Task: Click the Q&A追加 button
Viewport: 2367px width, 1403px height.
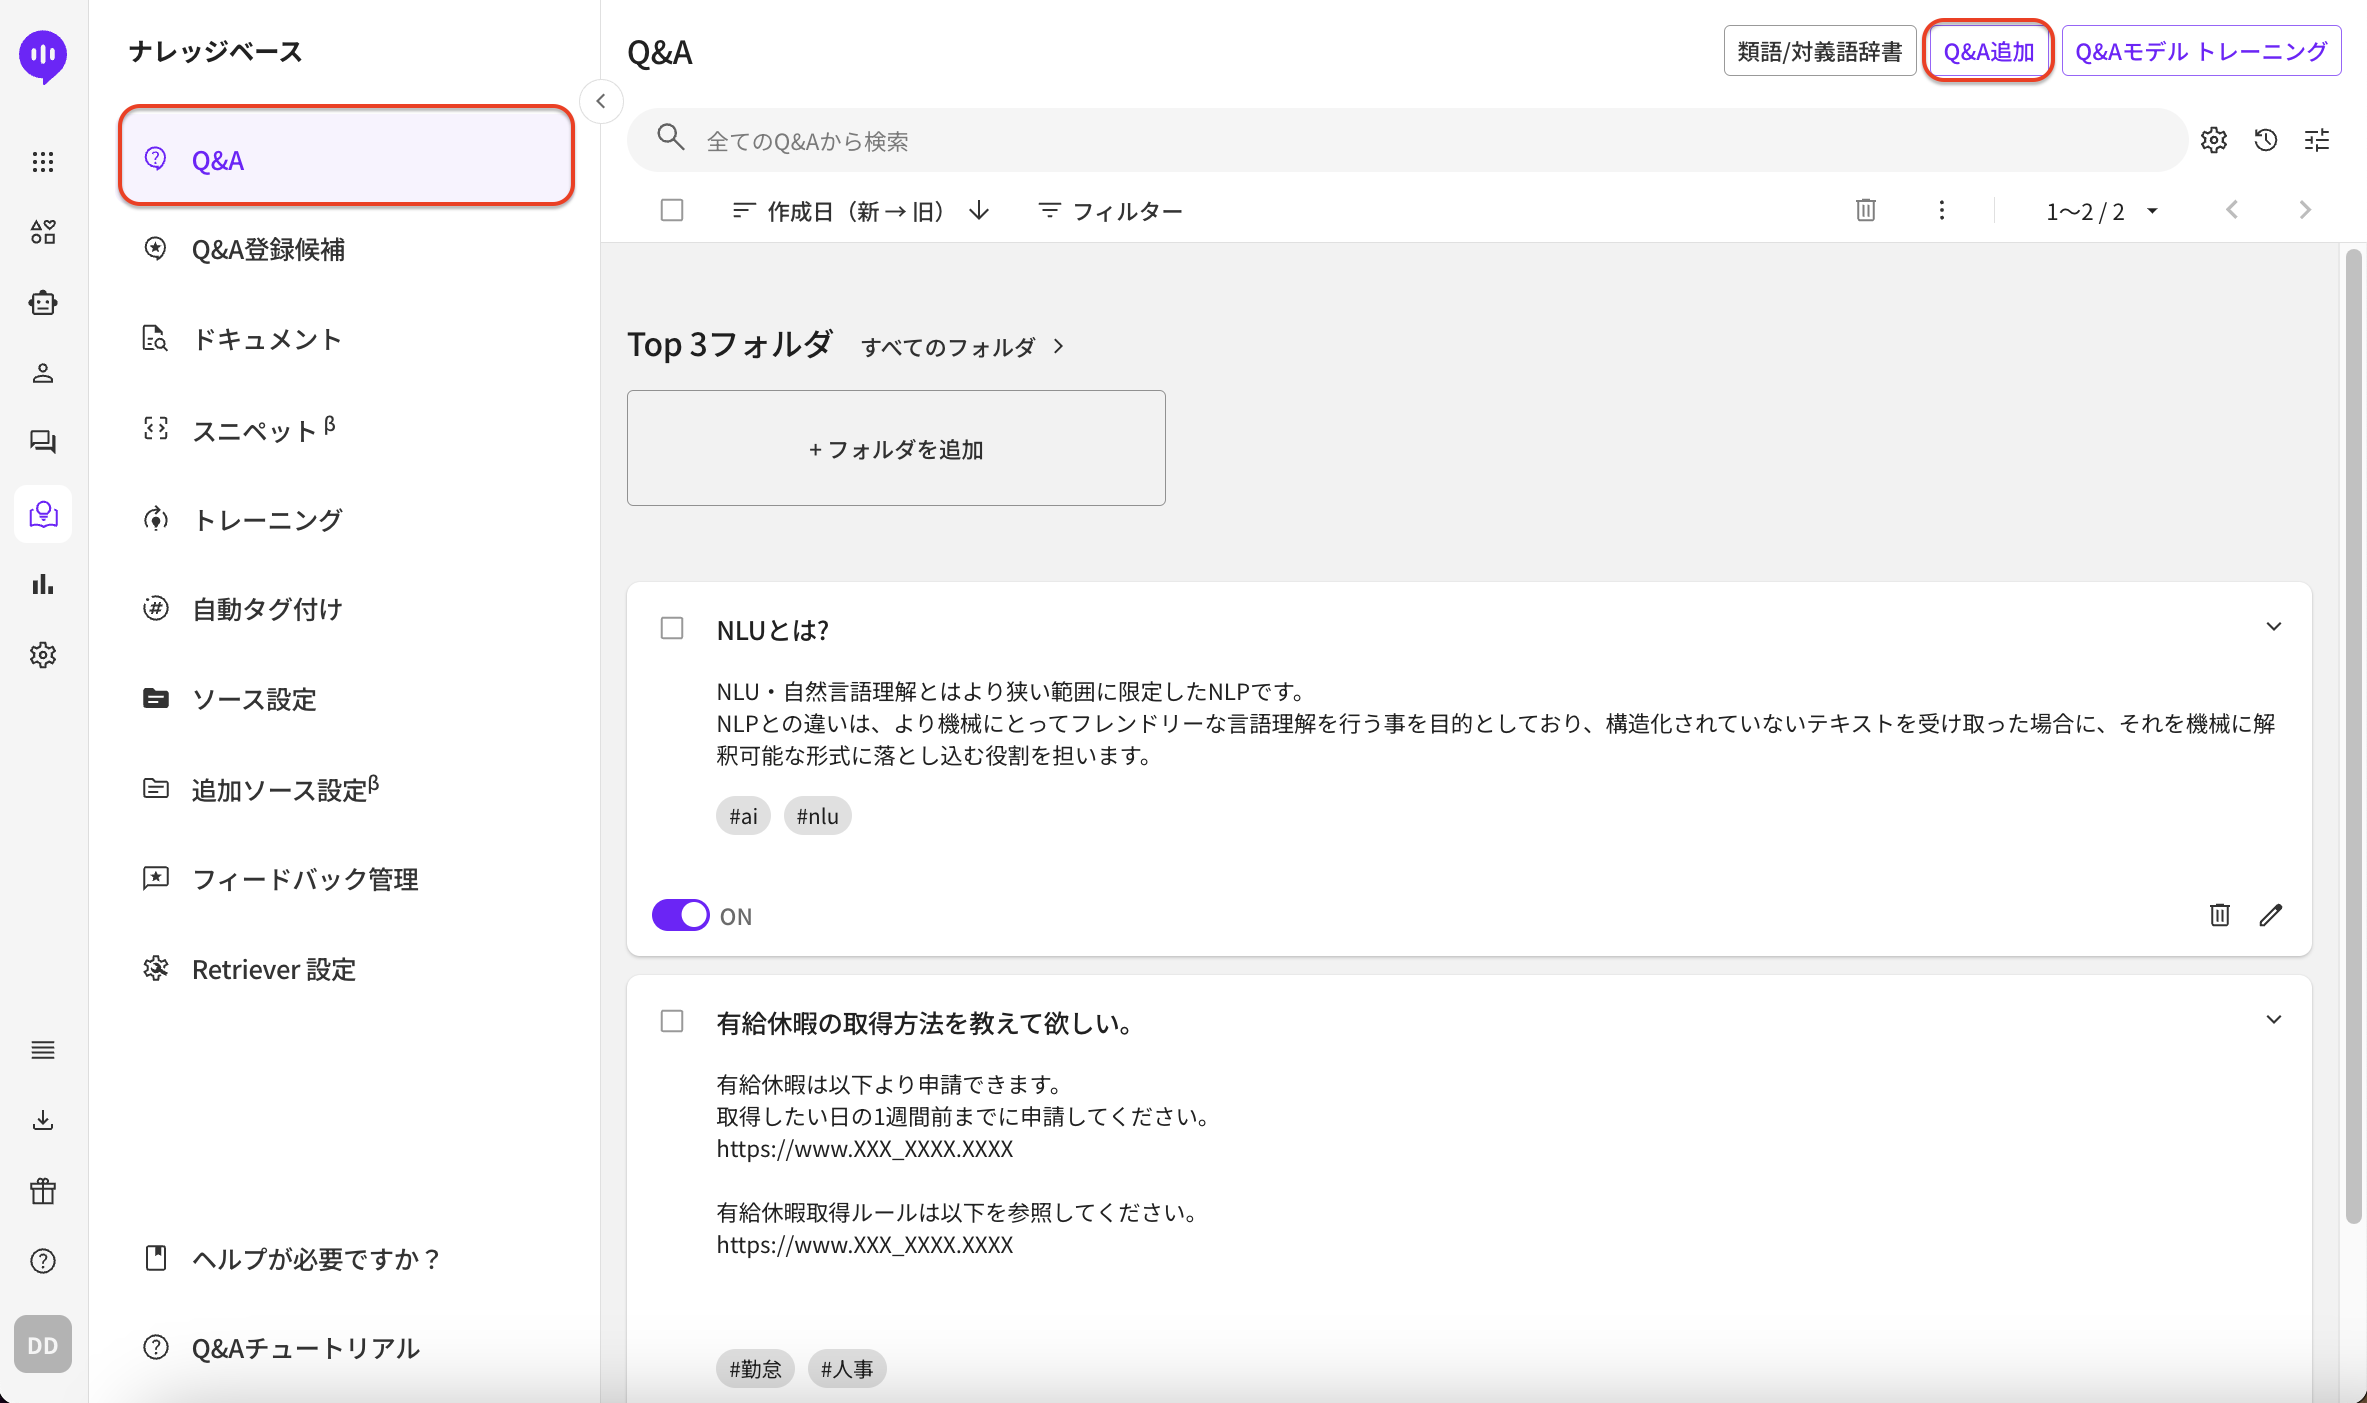Action: coord(1988,51)
